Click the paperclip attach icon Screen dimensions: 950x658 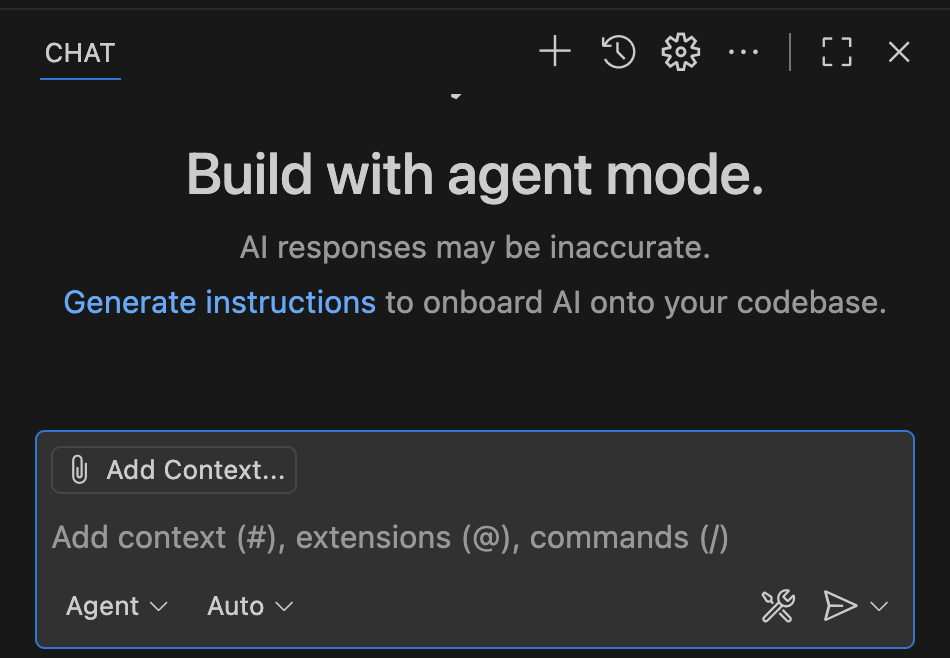79,470
